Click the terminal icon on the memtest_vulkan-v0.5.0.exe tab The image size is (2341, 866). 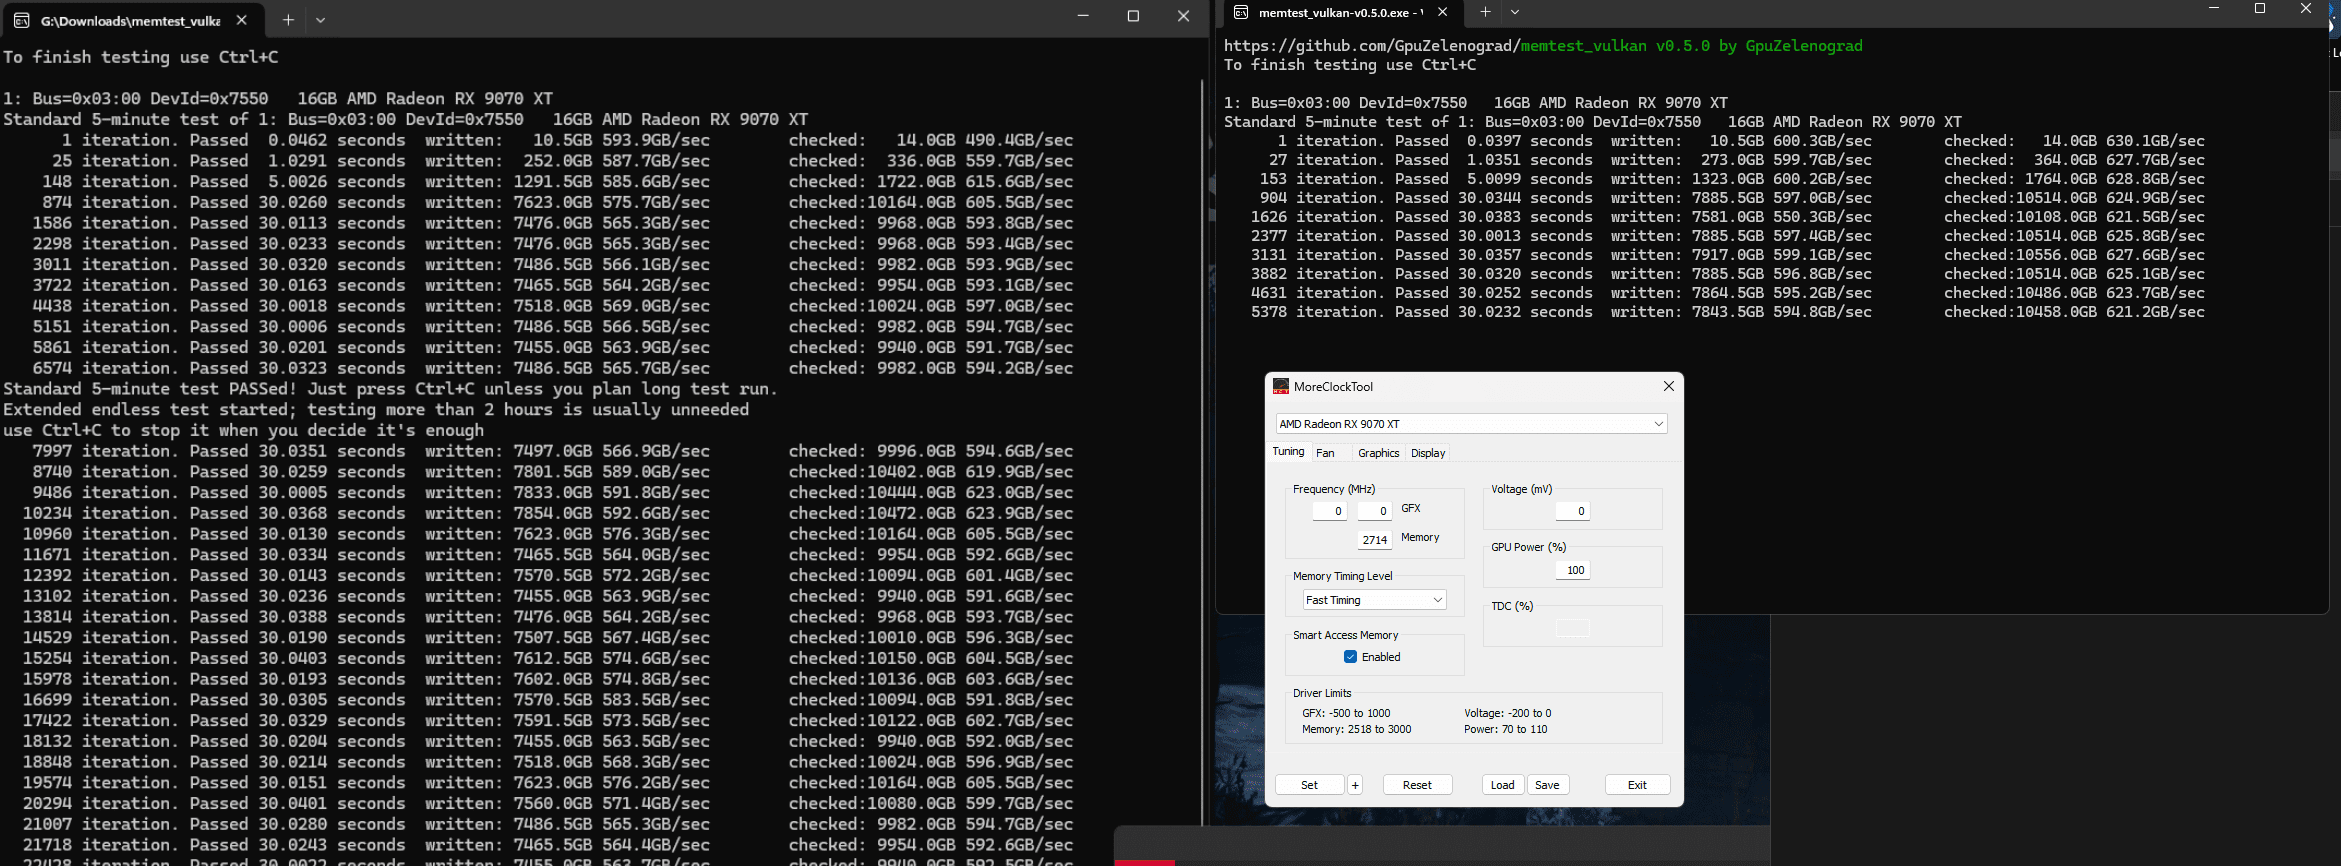(x=1241, y=12)
